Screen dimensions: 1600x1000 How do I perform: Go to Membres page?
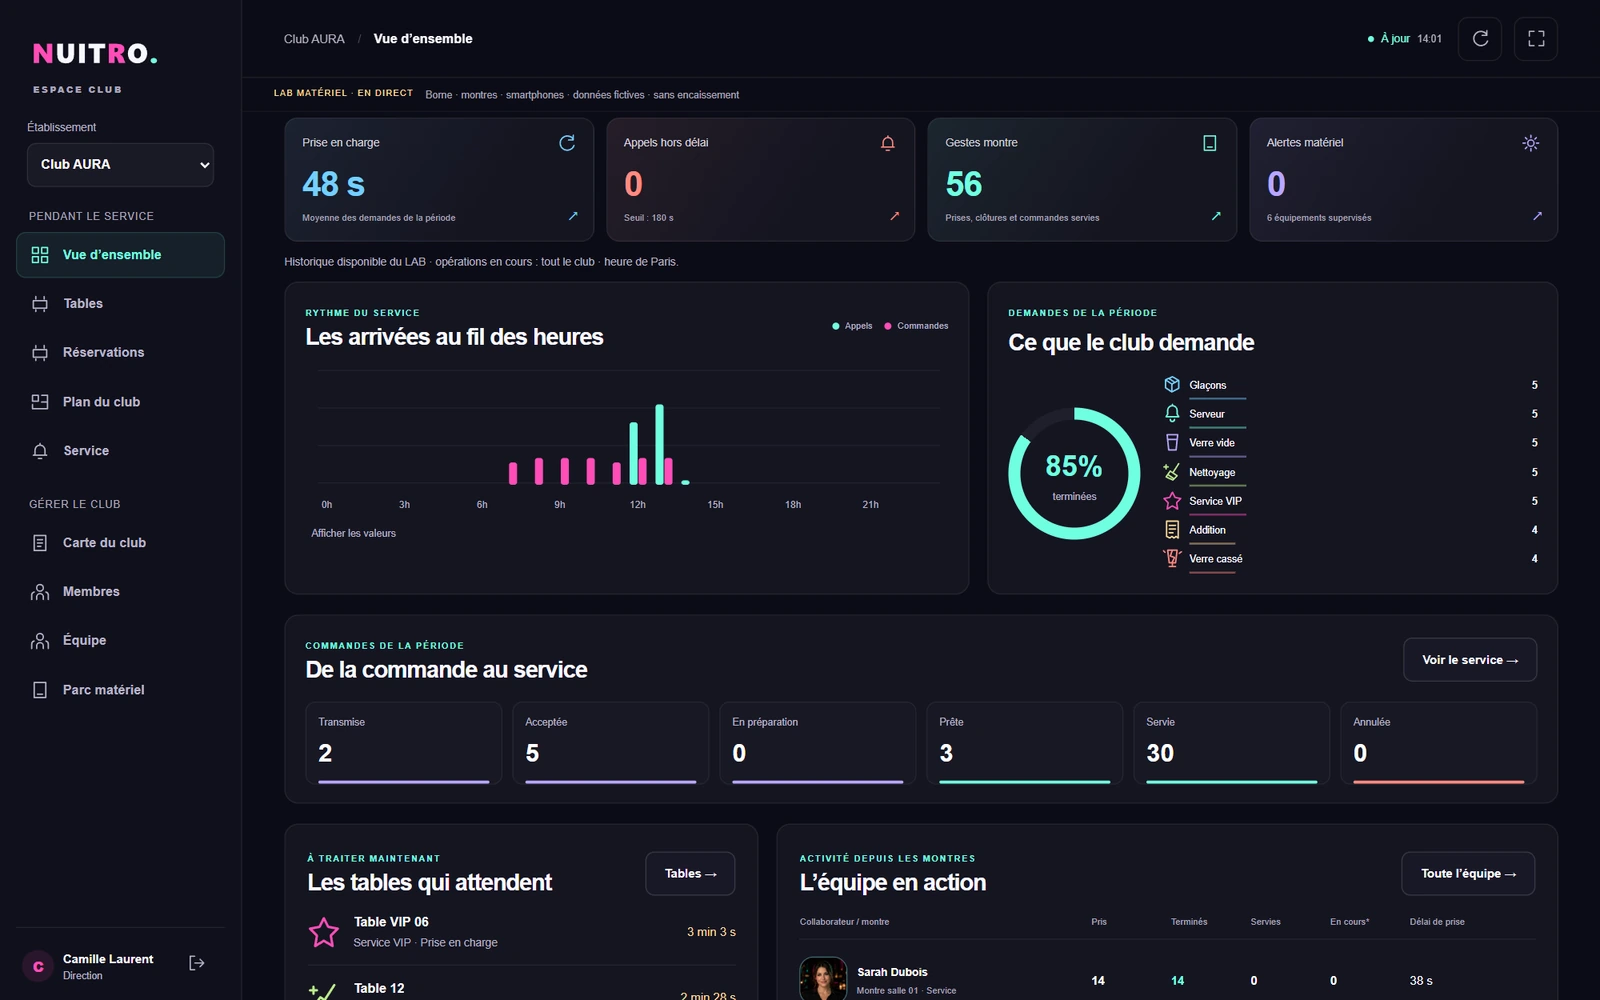click(120, 592)
